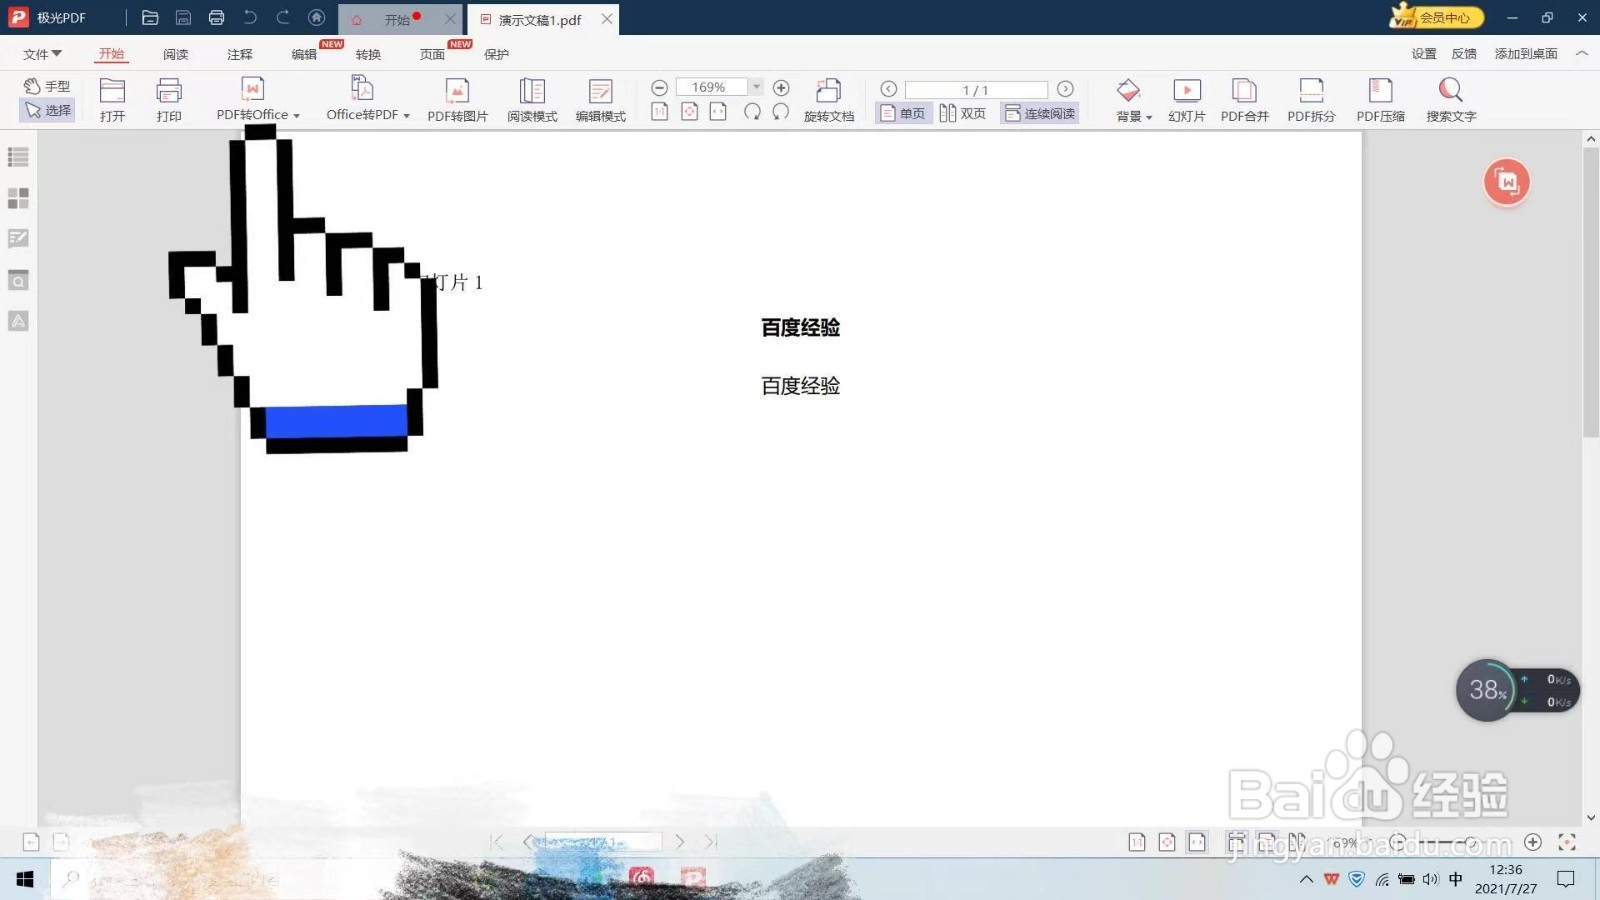Click the 打印 print tool in the ribbon
The image size is (1600, 900).
[169, 100]
